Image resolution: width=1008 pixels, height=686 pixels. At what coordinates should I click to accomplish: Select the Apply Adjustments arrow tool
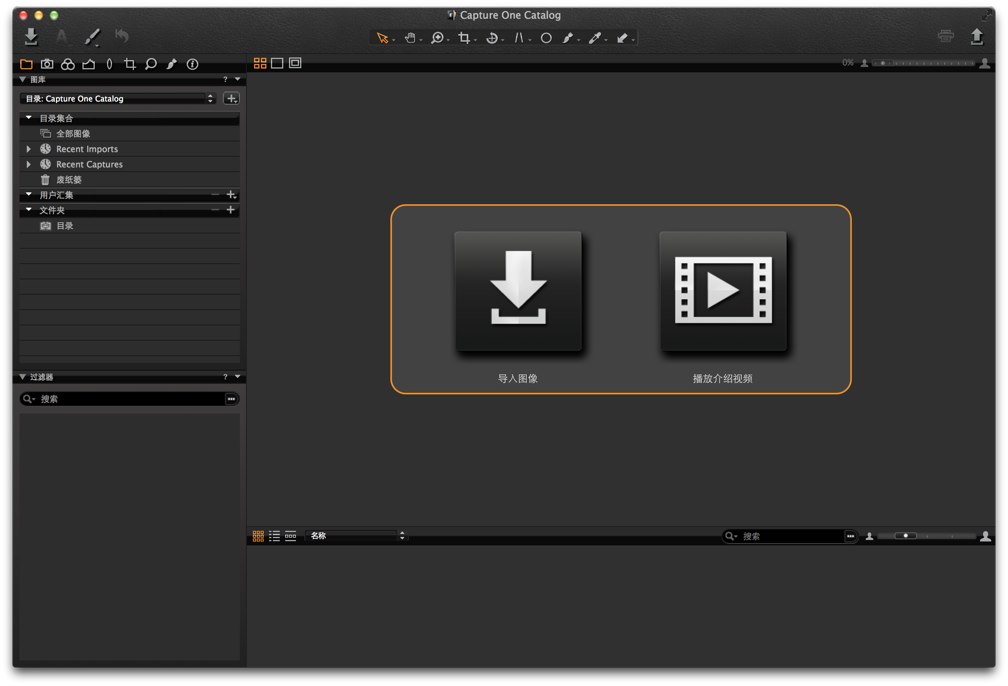click(622, 39)
